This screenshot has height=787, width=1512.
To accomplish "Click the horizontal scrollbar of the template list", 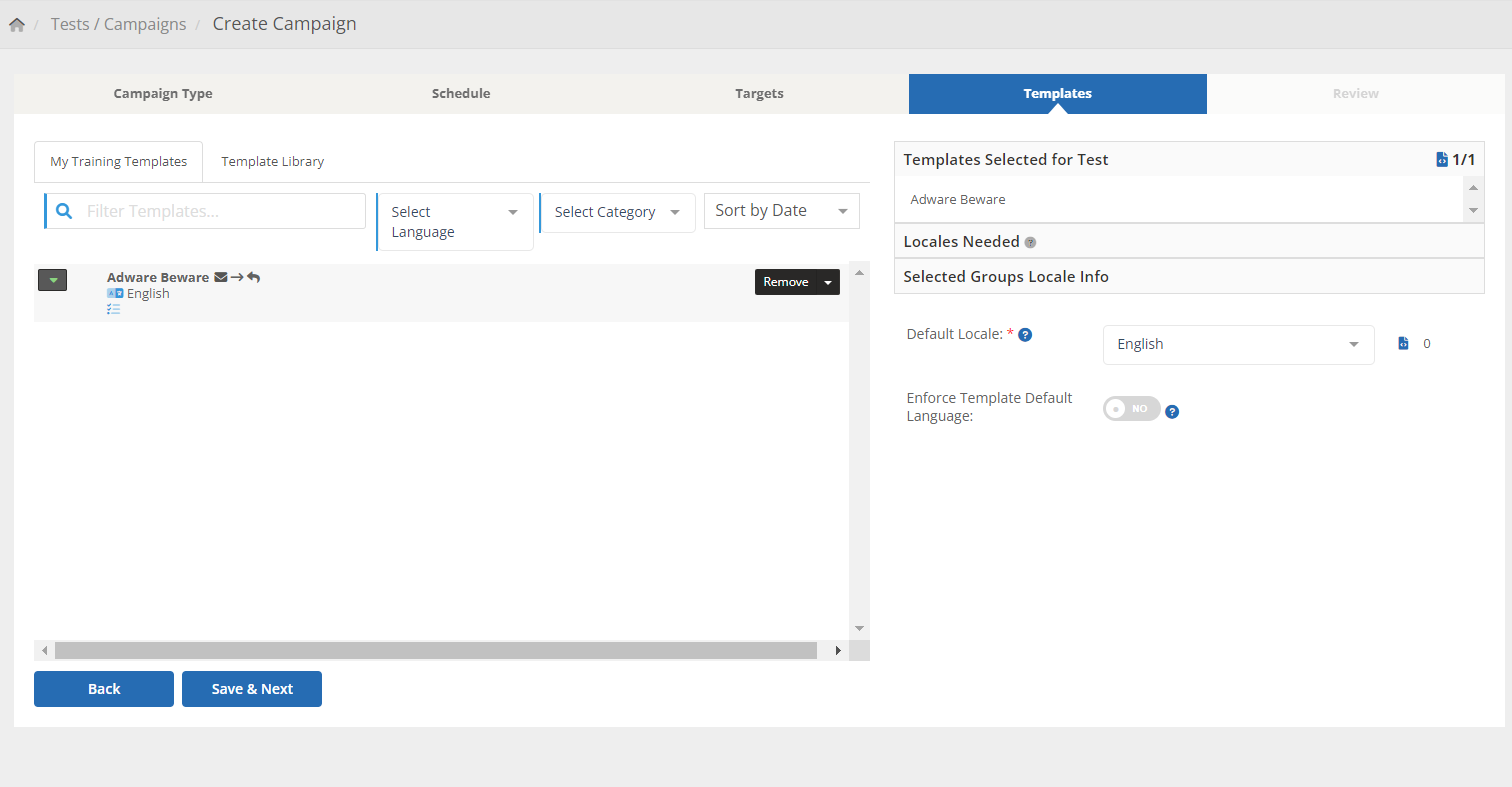I will [x=436, y=651].
